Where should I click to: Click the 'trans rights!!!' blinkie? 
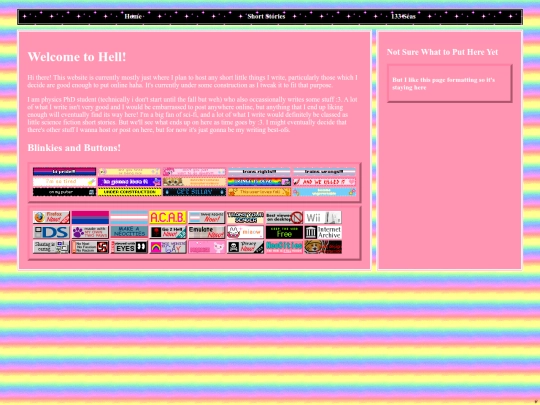(x=259, y=172)
